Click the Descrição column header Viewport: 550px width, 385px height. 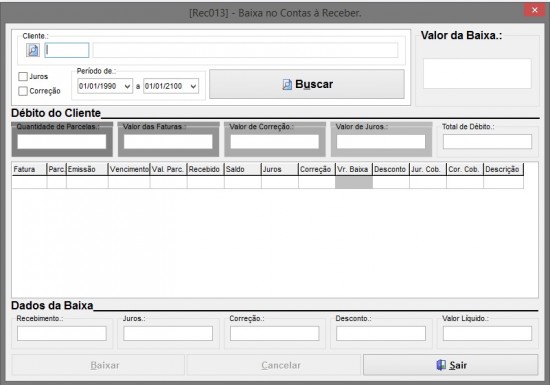504,169
